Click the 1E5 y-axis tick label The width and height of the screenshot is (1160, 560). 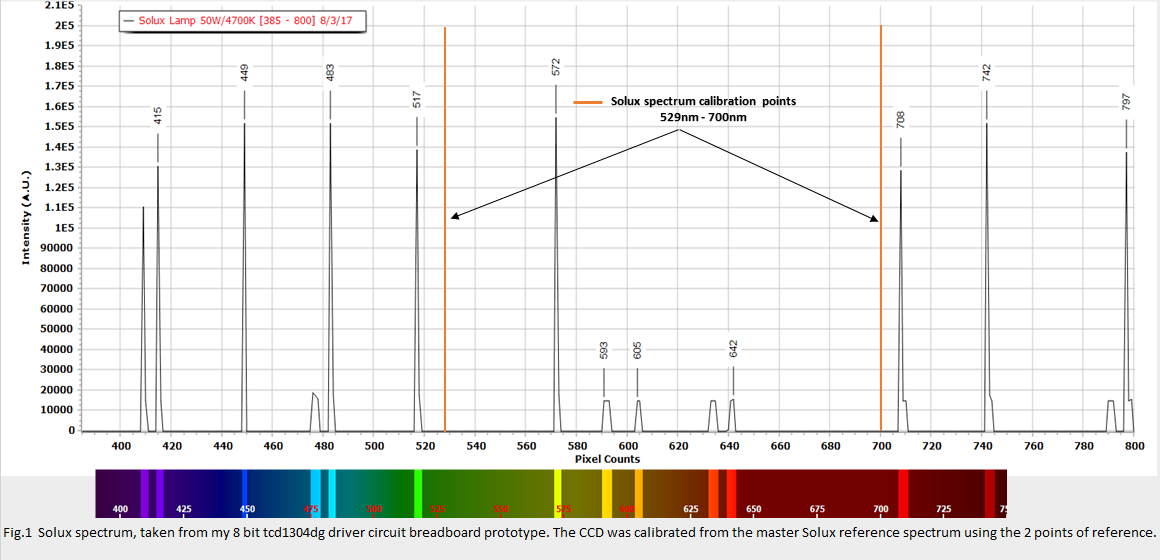coord(63,228)
